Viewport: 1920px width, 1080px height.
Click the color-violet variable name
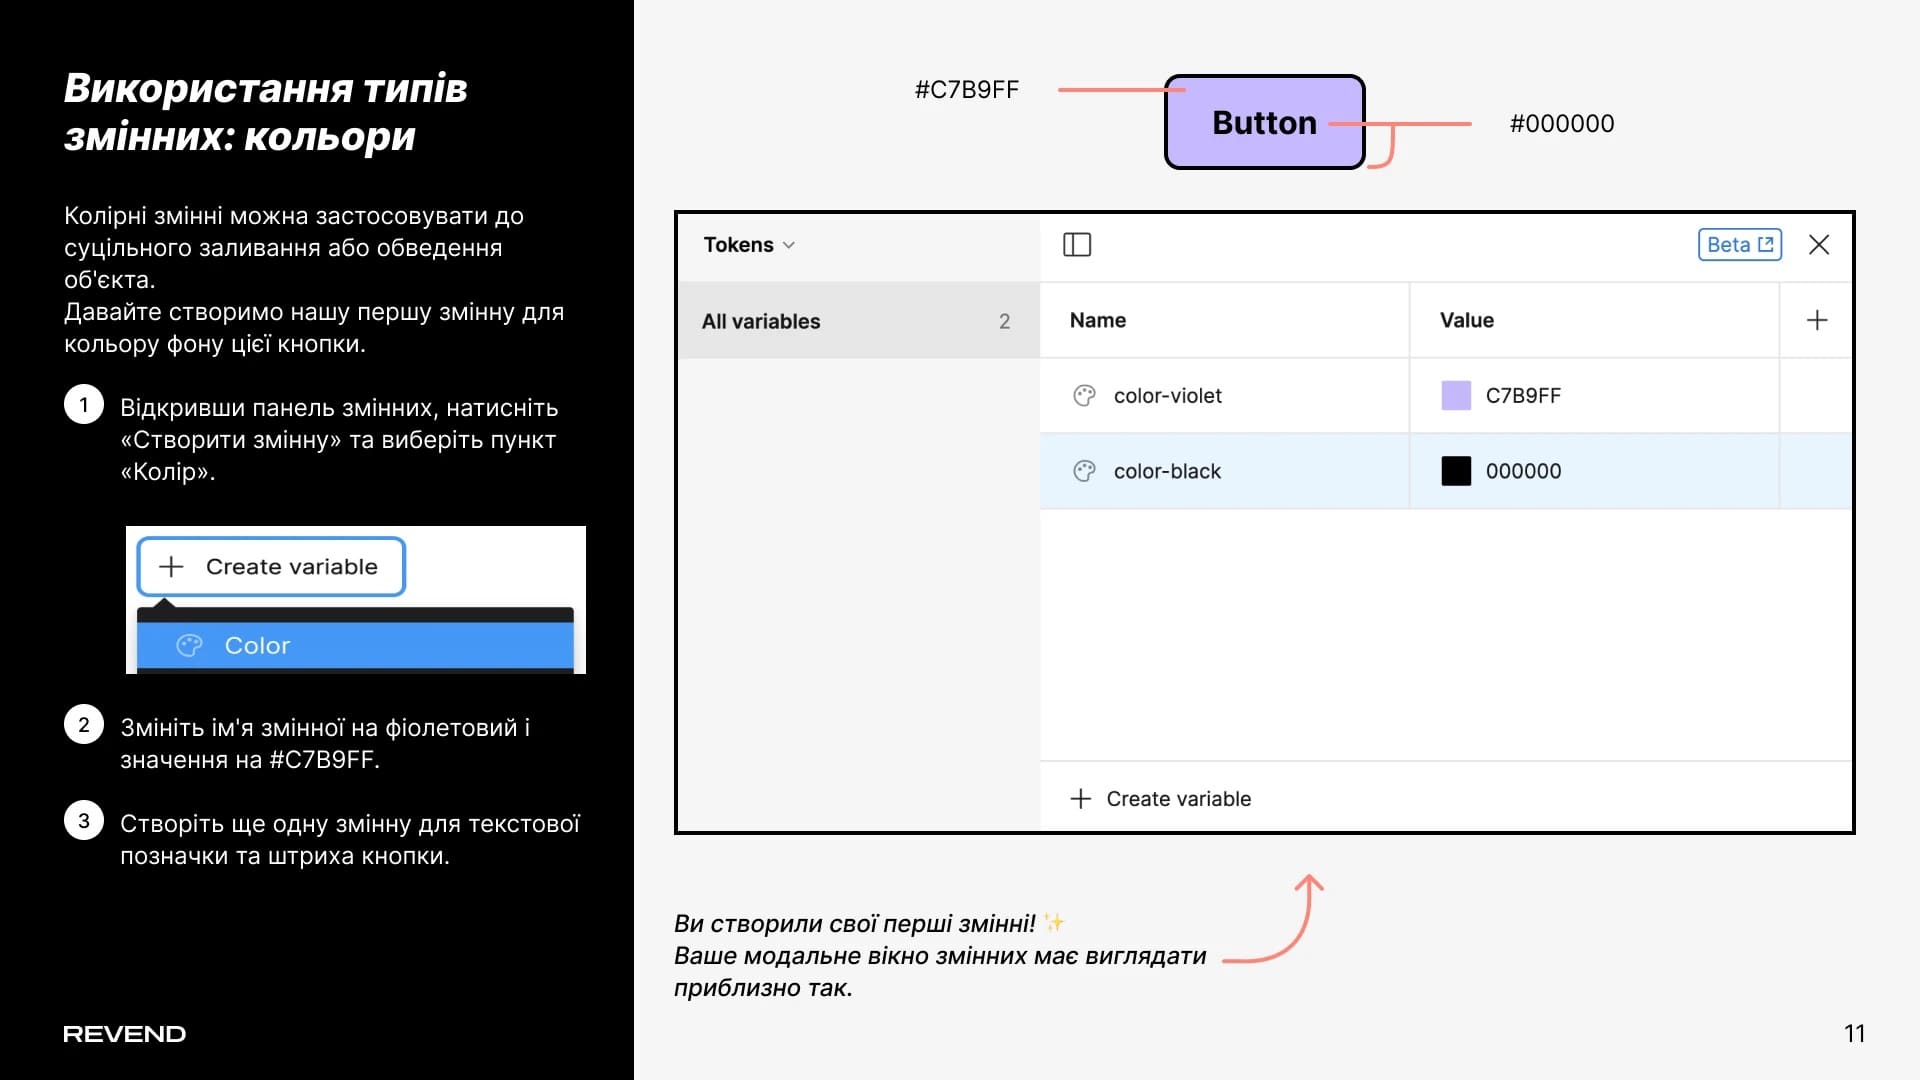click(x=1167, y=396)
